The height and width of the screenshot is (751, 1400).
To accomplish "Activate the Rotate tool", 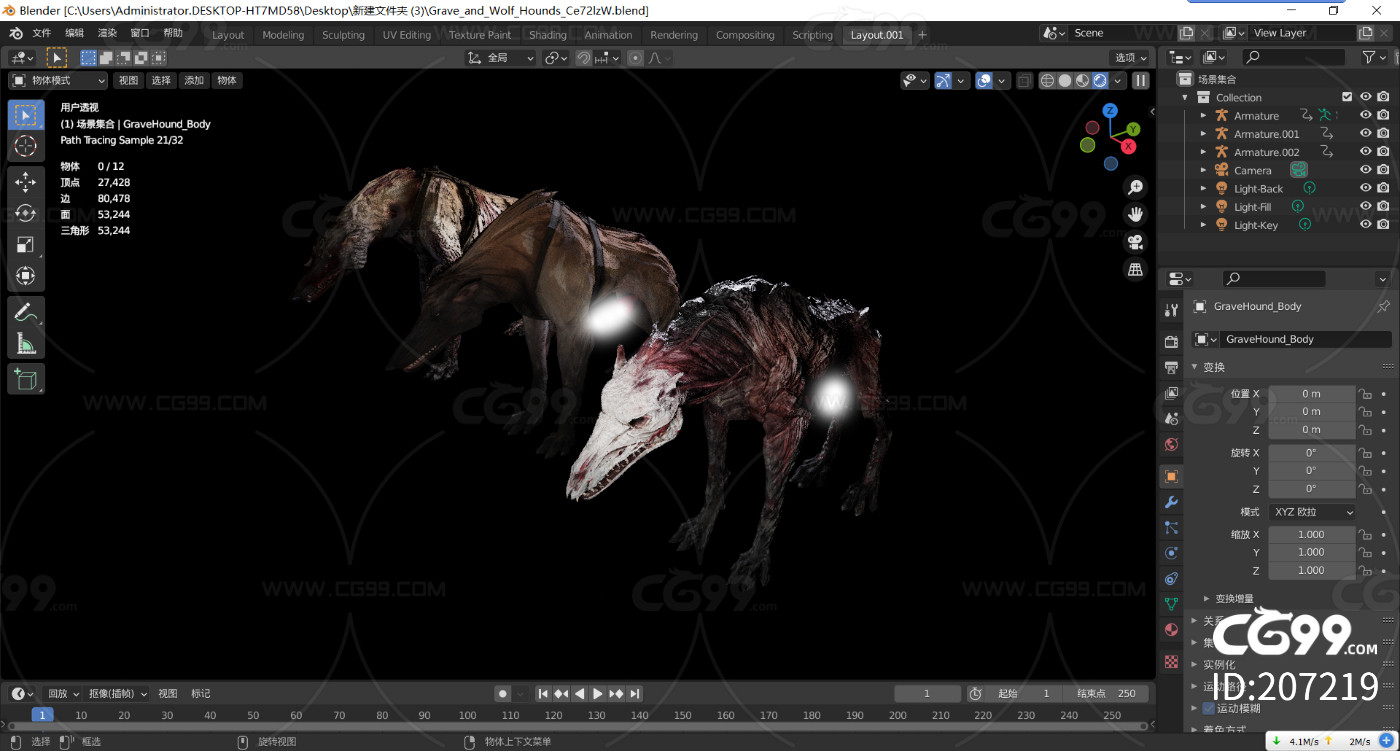I will coord(26,213).
